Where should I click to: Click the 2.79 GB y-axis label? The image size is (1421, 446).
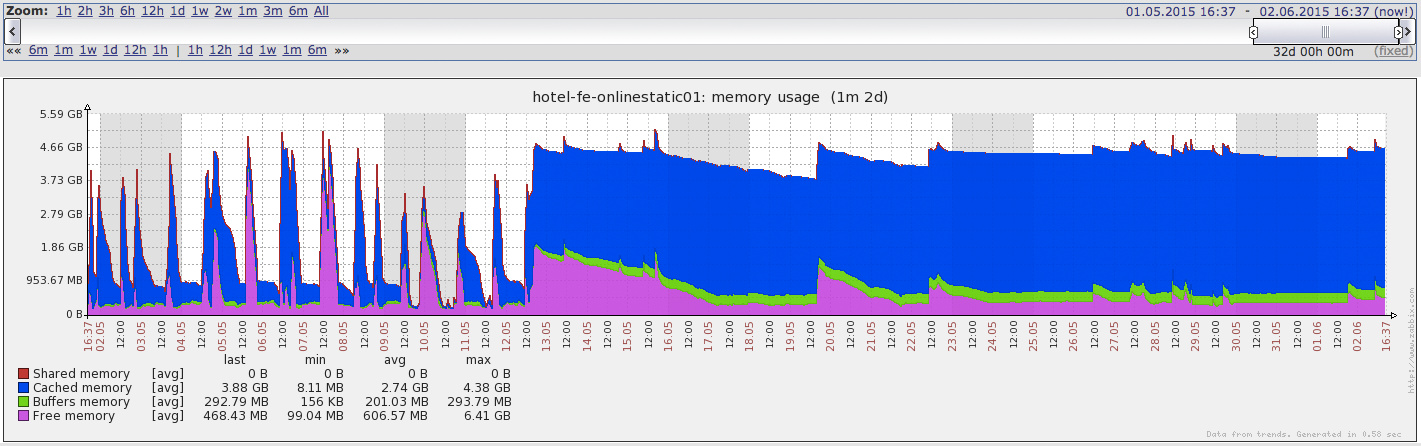click(x=61, y=214)
